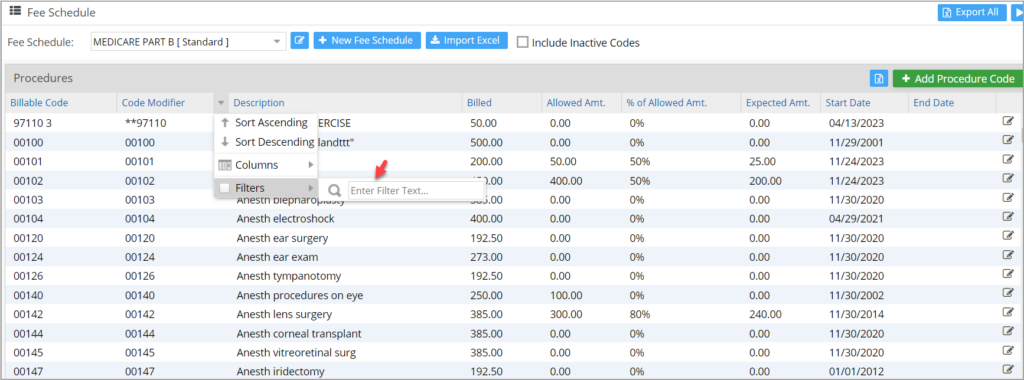Screen dimensions: 1024x380
Task: Expand the Columns submenu
Action: tap(266, 165)
